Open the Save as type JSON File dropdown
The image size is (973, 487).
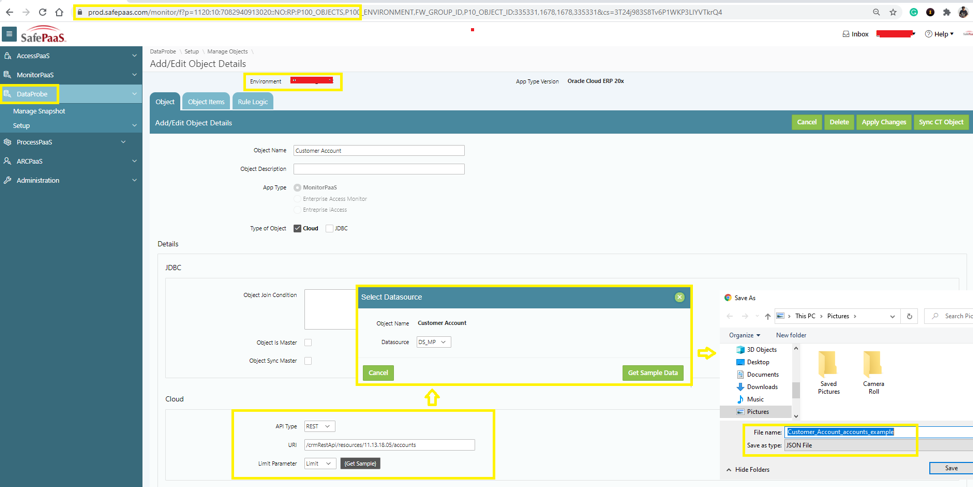879,445
